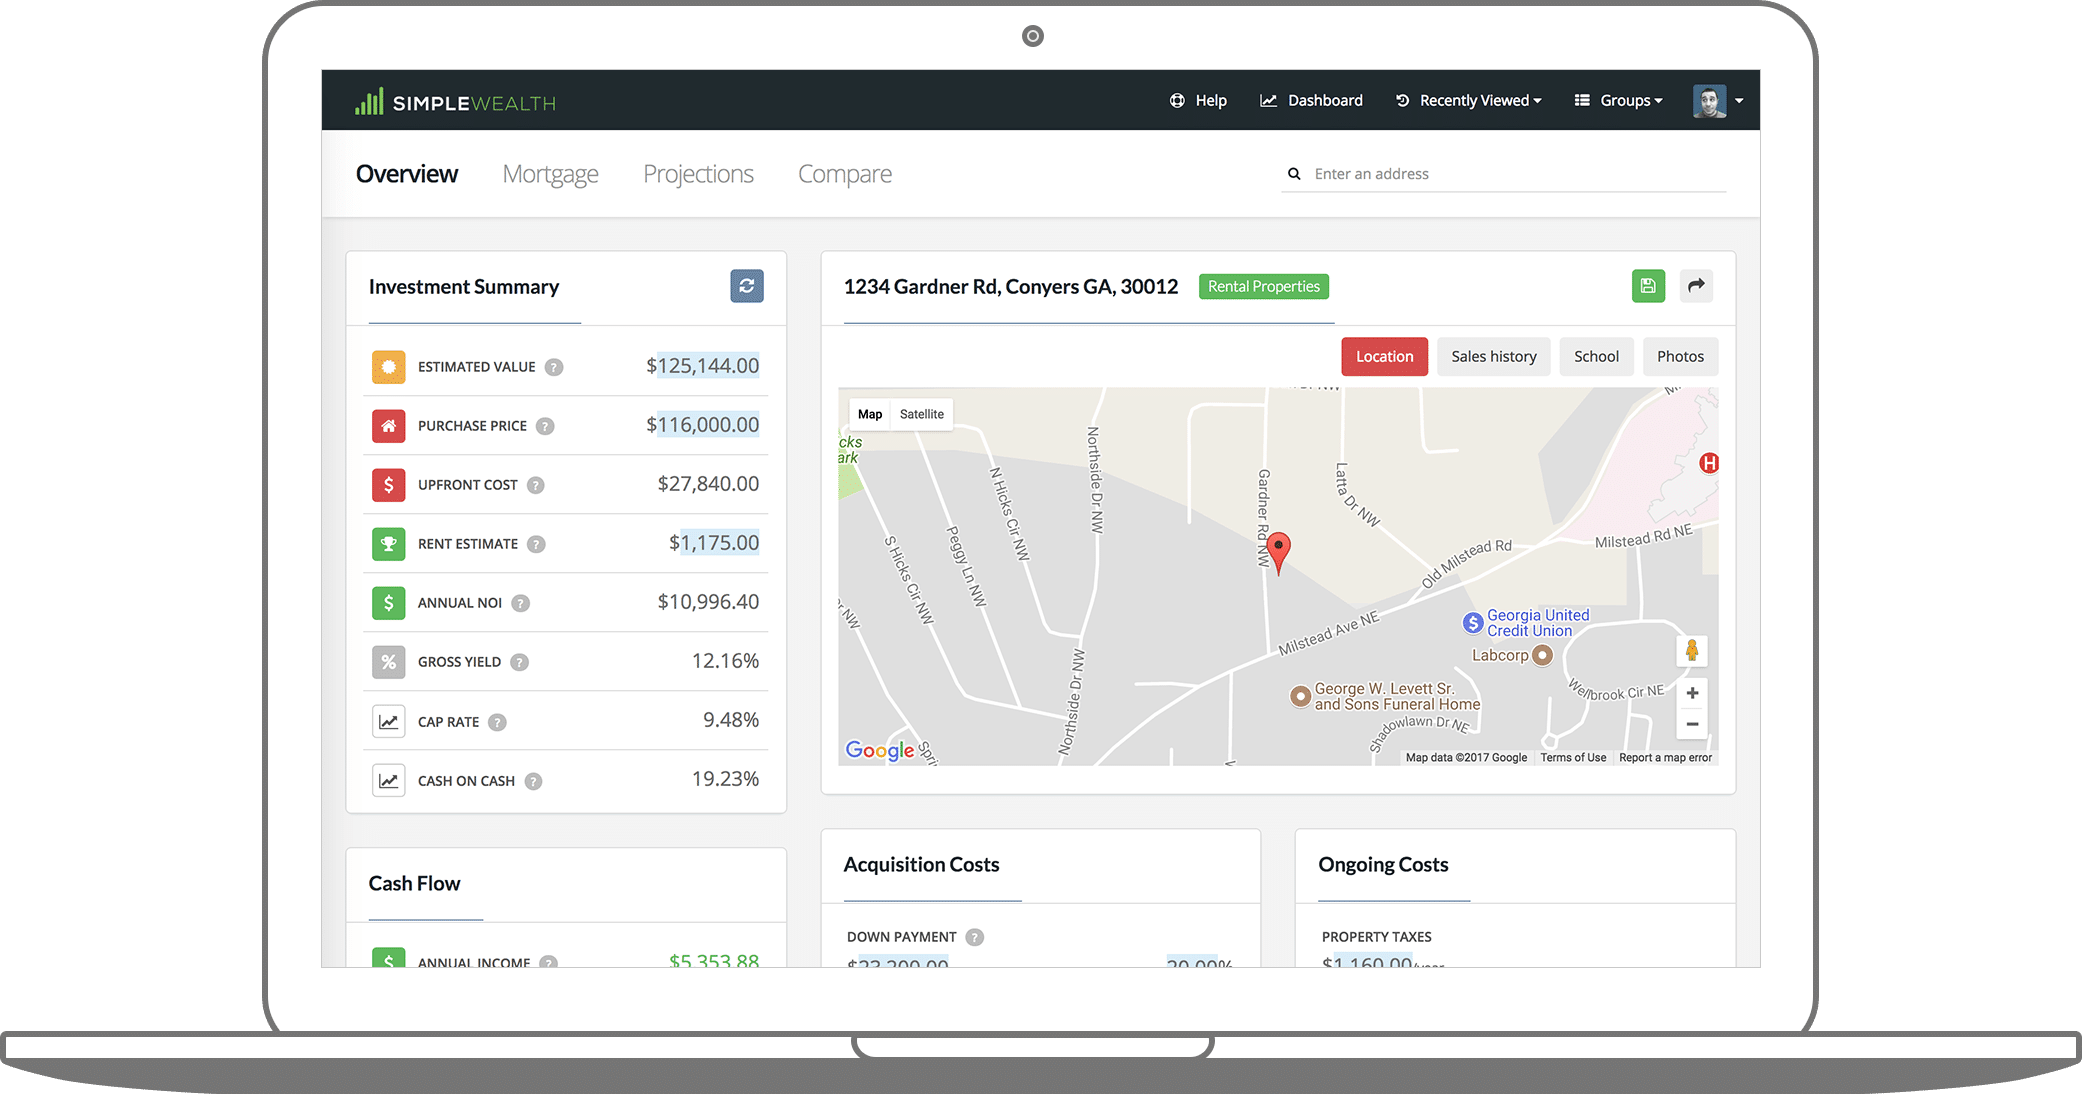The image size is (2082, 1094).
Task: Click the Estimated Value sun icon
Action: 389,367
